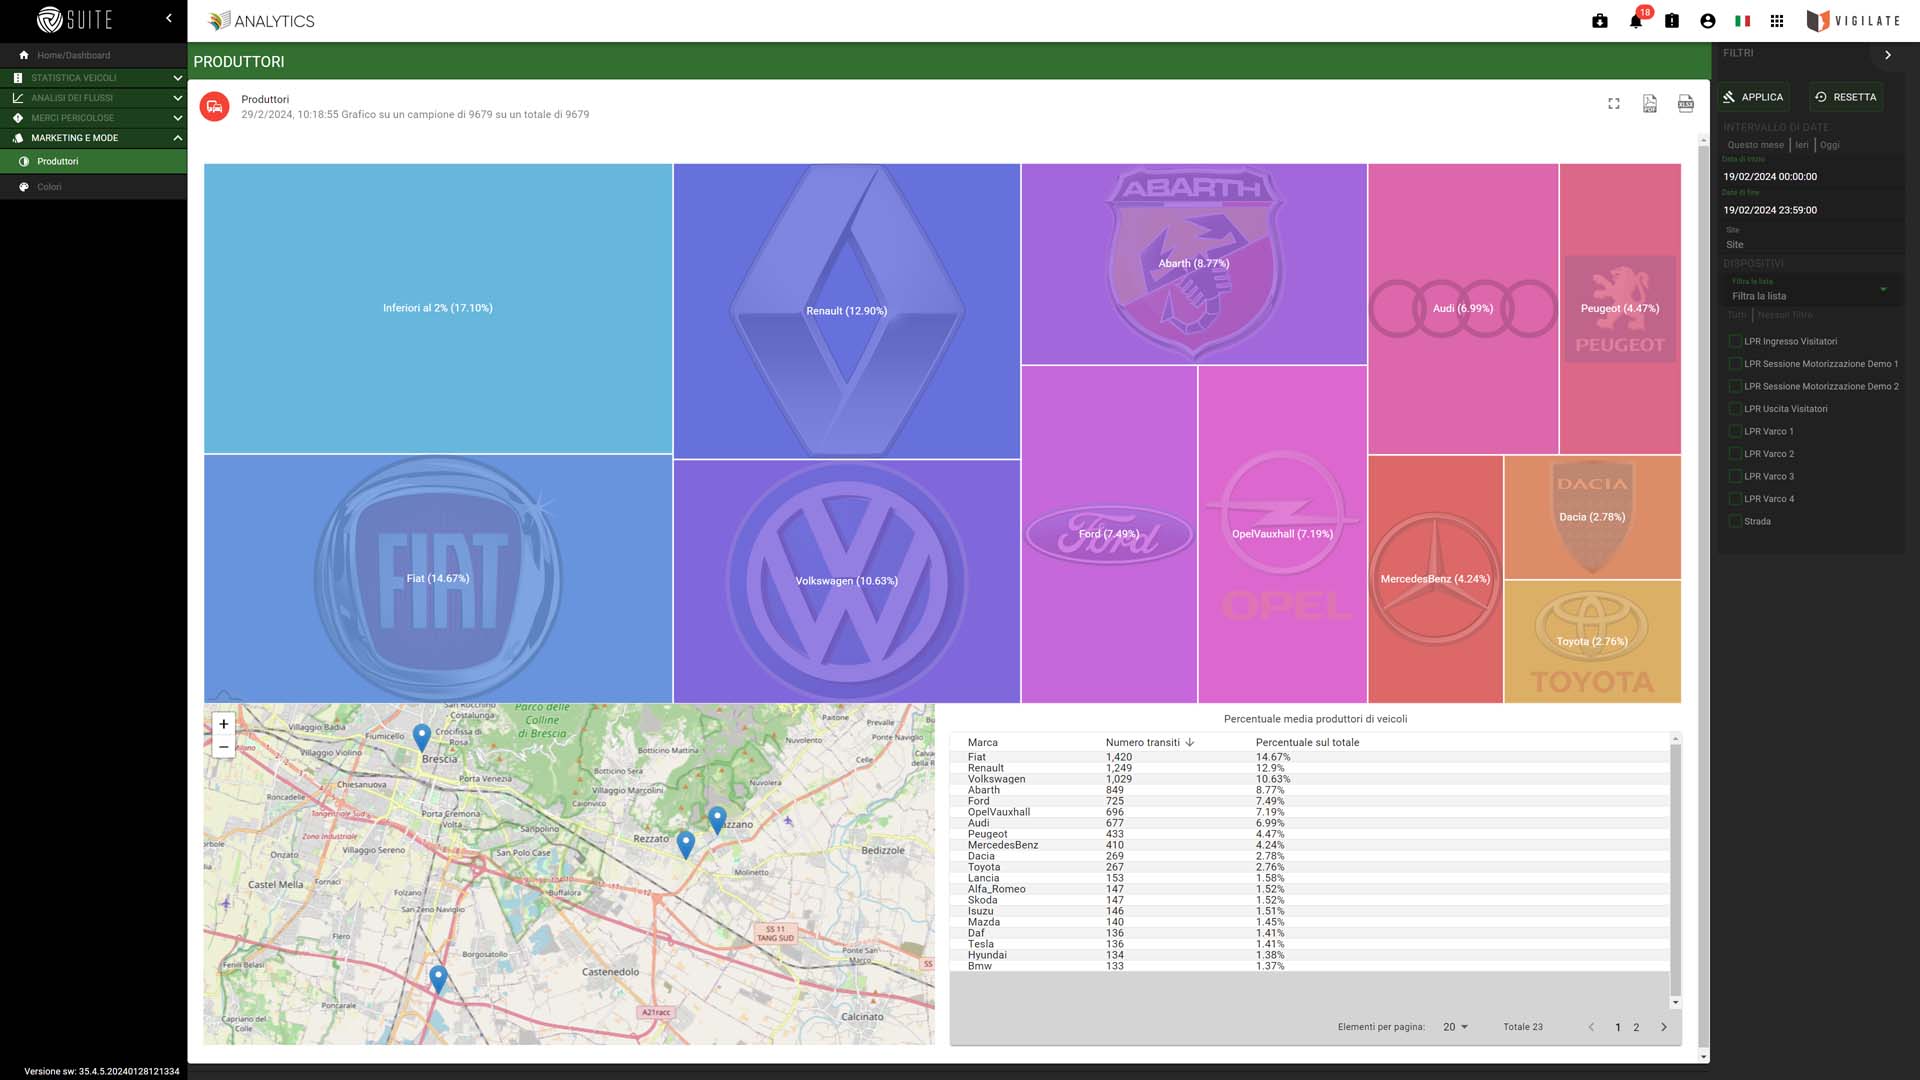Check the Strada device
Viewport: 1920px width, 1080px height.
1735,521
